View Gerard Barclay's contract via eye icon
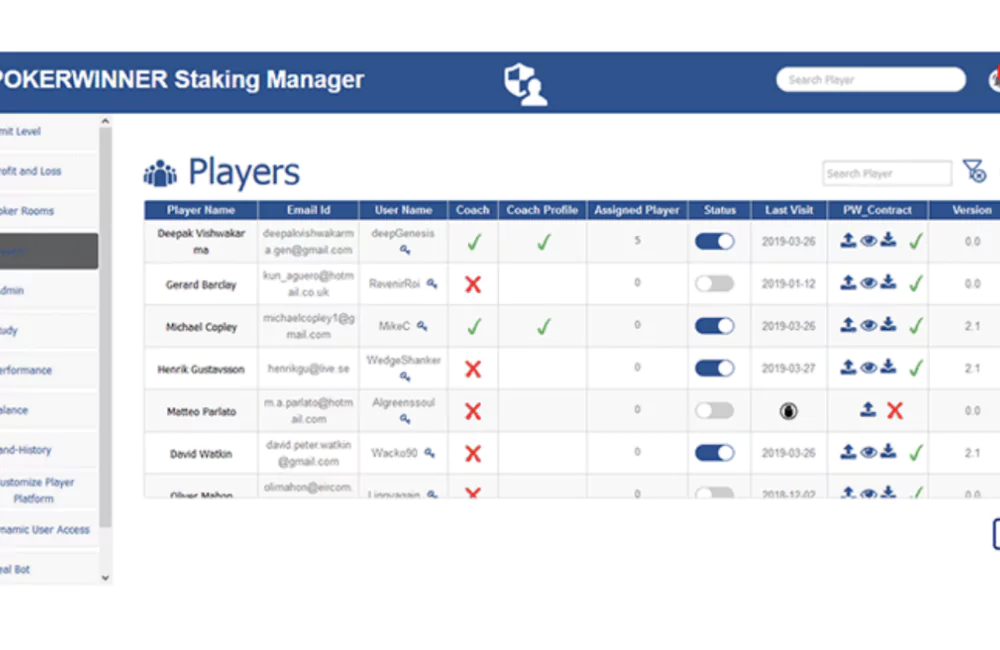The height and width of the screenshot is (650, 1000). coord(868,283)
